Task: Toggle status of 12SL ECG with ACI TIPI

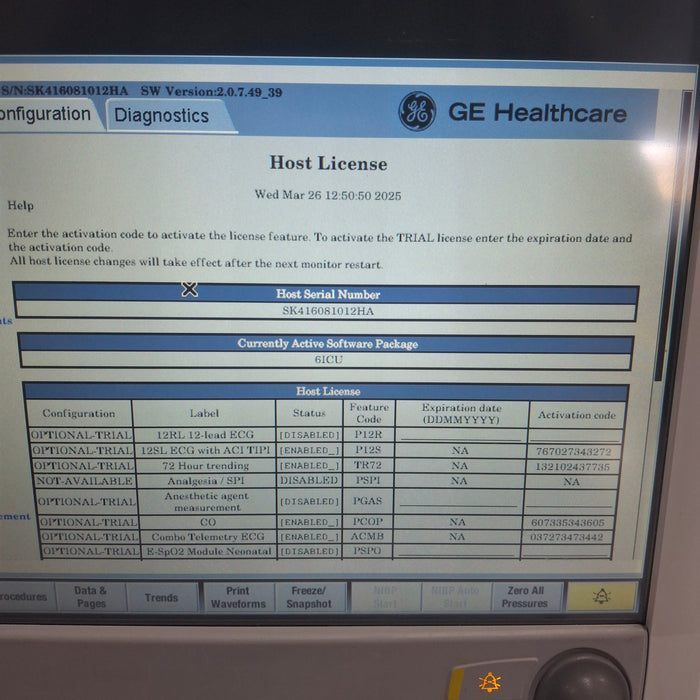Action: pos(309,450)
